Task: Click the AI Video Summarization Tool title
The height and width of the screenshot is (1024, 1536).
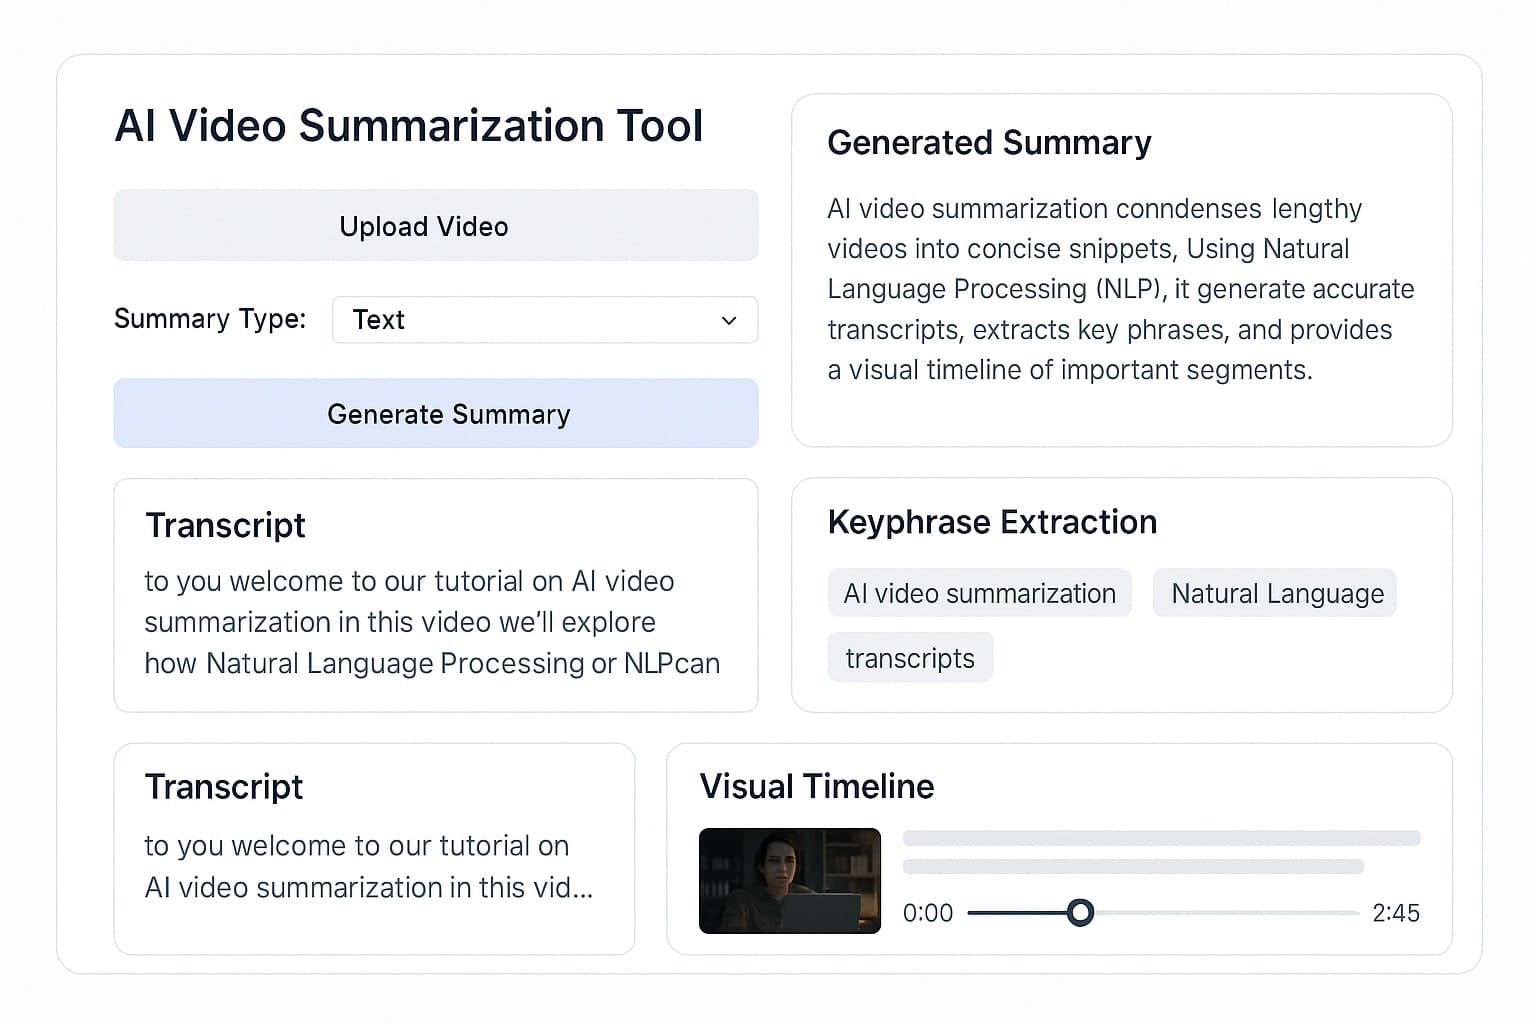Action: (409, 126)
